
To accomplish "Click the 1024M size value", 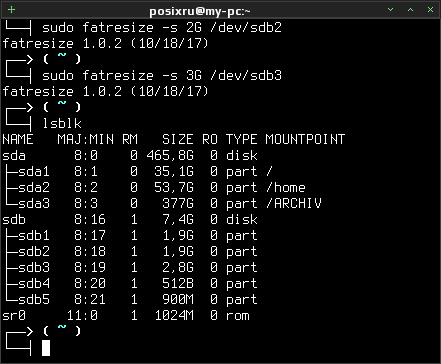I will 174,315.
